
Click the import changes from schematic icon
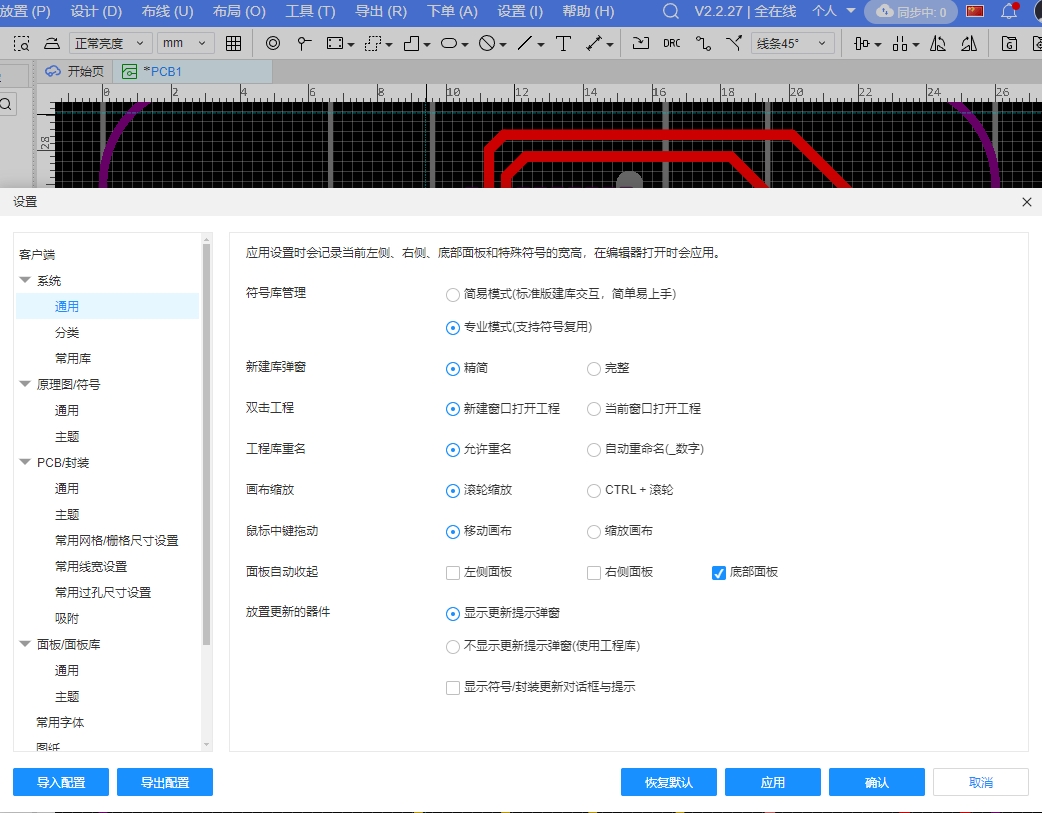click(641, 44)
